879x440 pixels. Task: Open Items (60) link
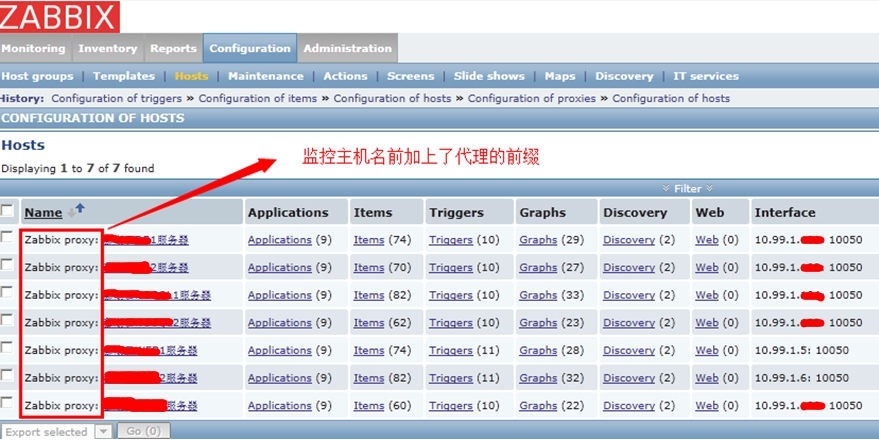[368, 406]
